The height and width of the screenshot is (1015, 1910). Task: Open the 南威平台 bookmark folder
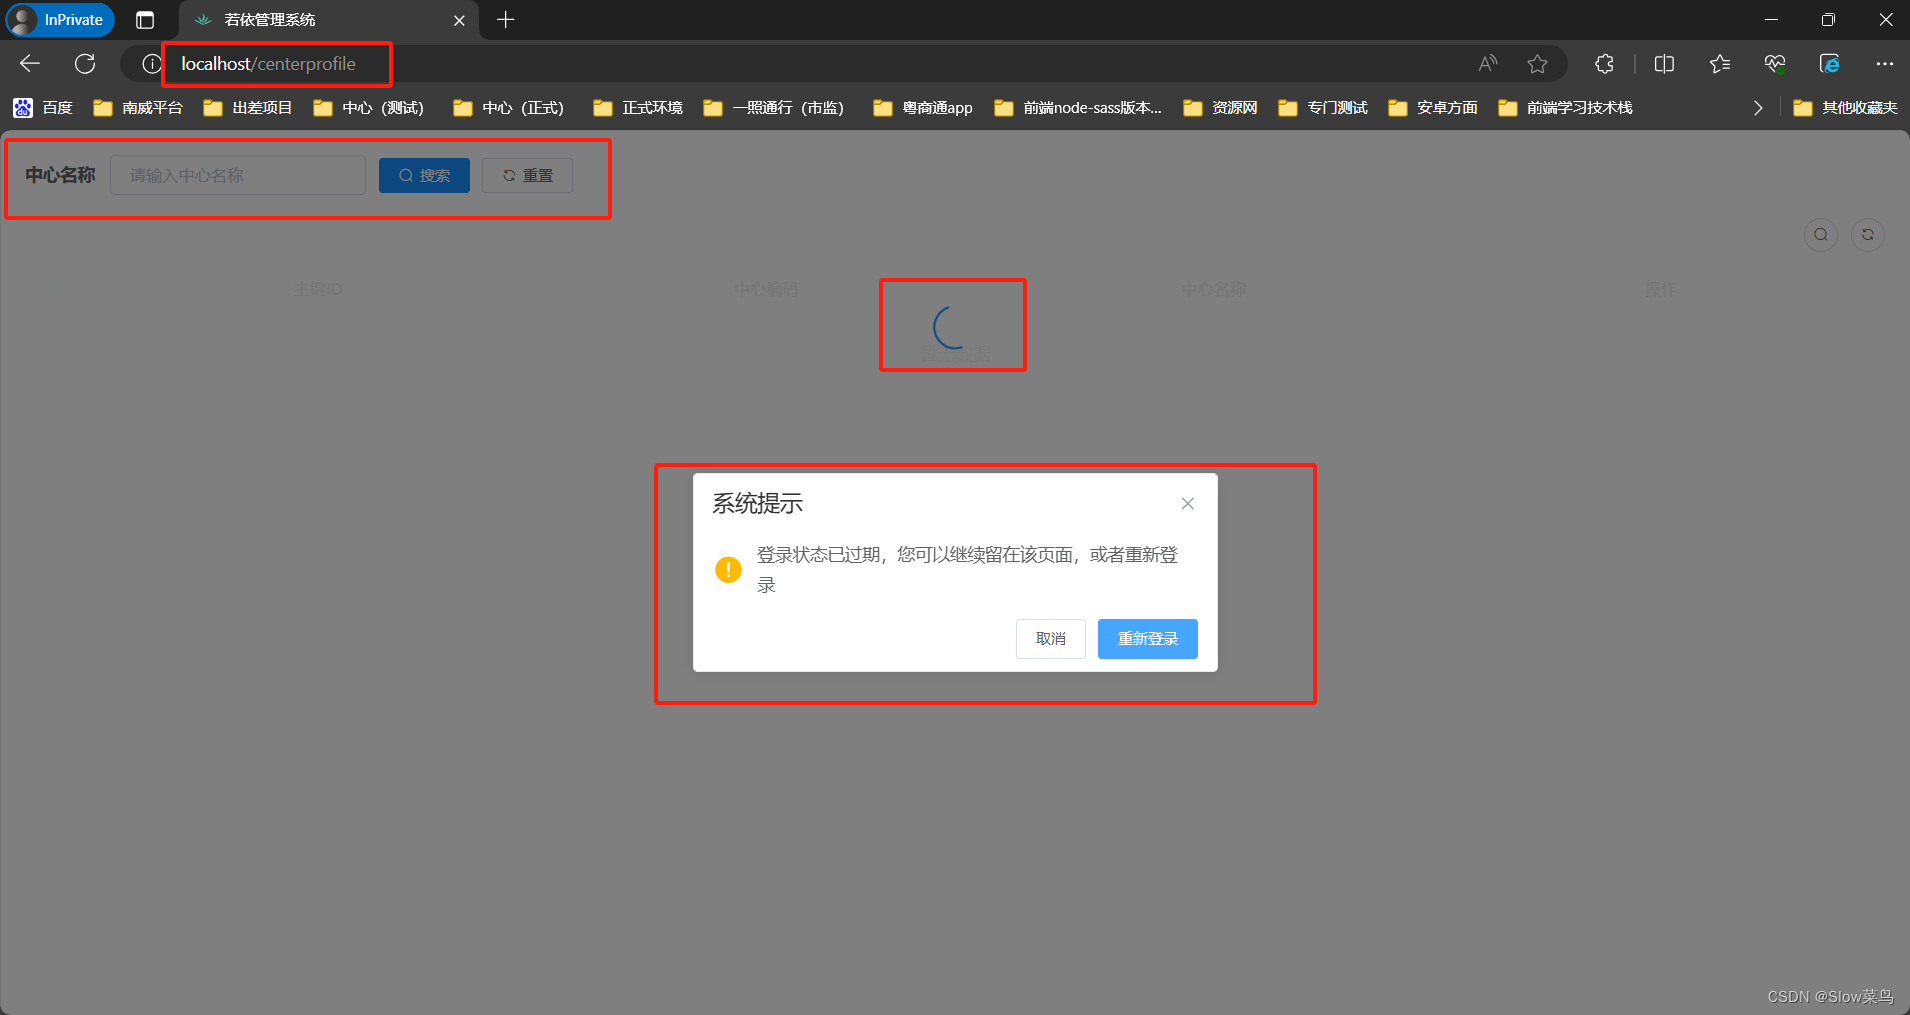pos(138,108)
